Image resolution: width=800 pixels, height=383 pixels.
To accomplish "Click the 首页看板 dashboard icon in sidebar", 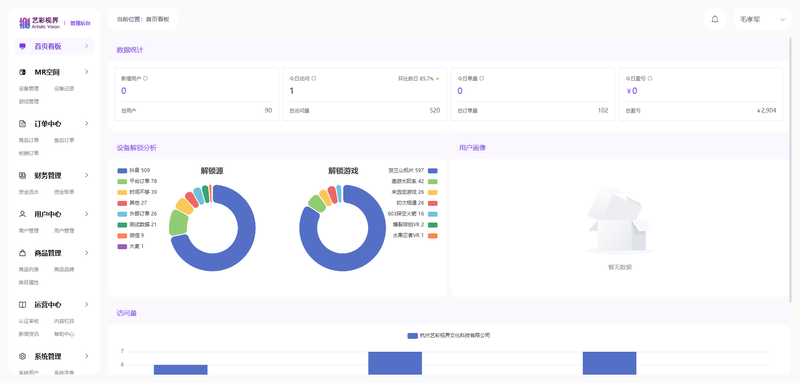I will tap(22, 46).
